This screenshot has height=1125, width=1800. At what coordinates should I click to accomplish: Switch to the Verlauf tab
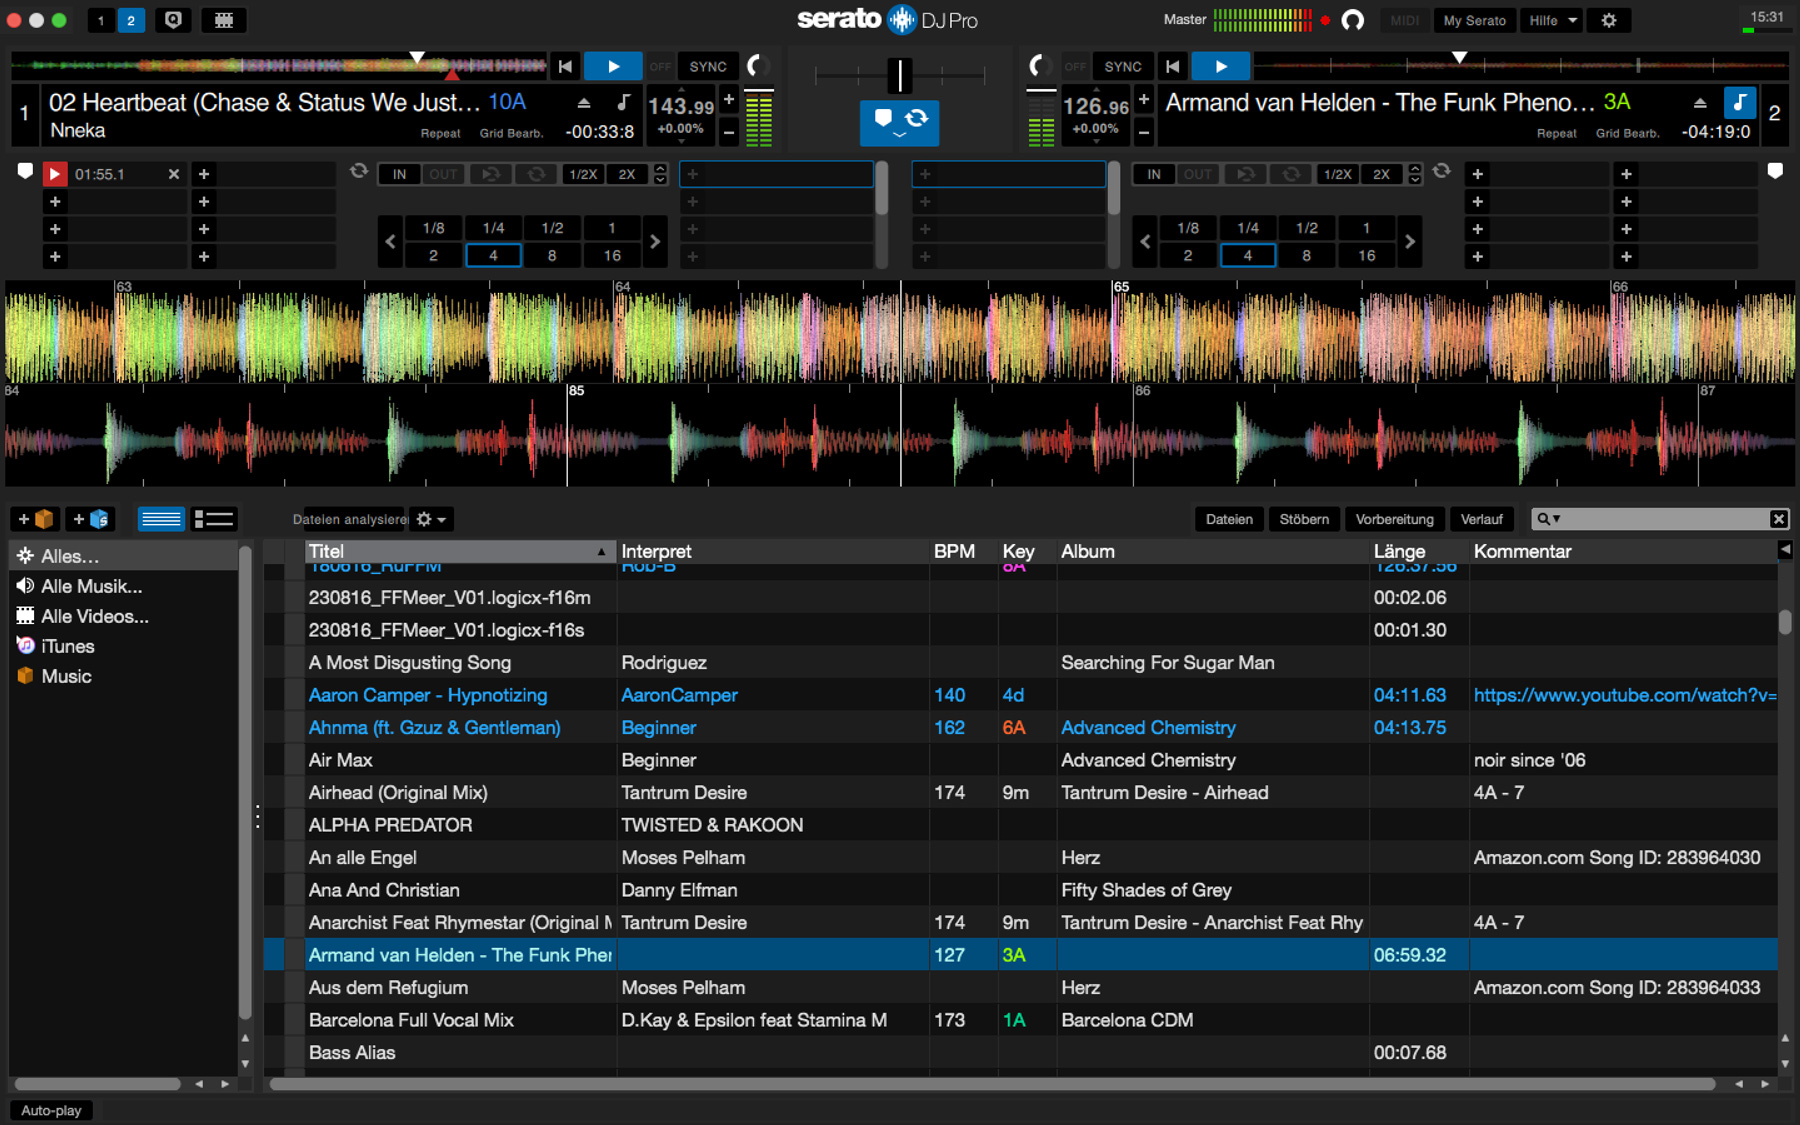(1481, 519)
